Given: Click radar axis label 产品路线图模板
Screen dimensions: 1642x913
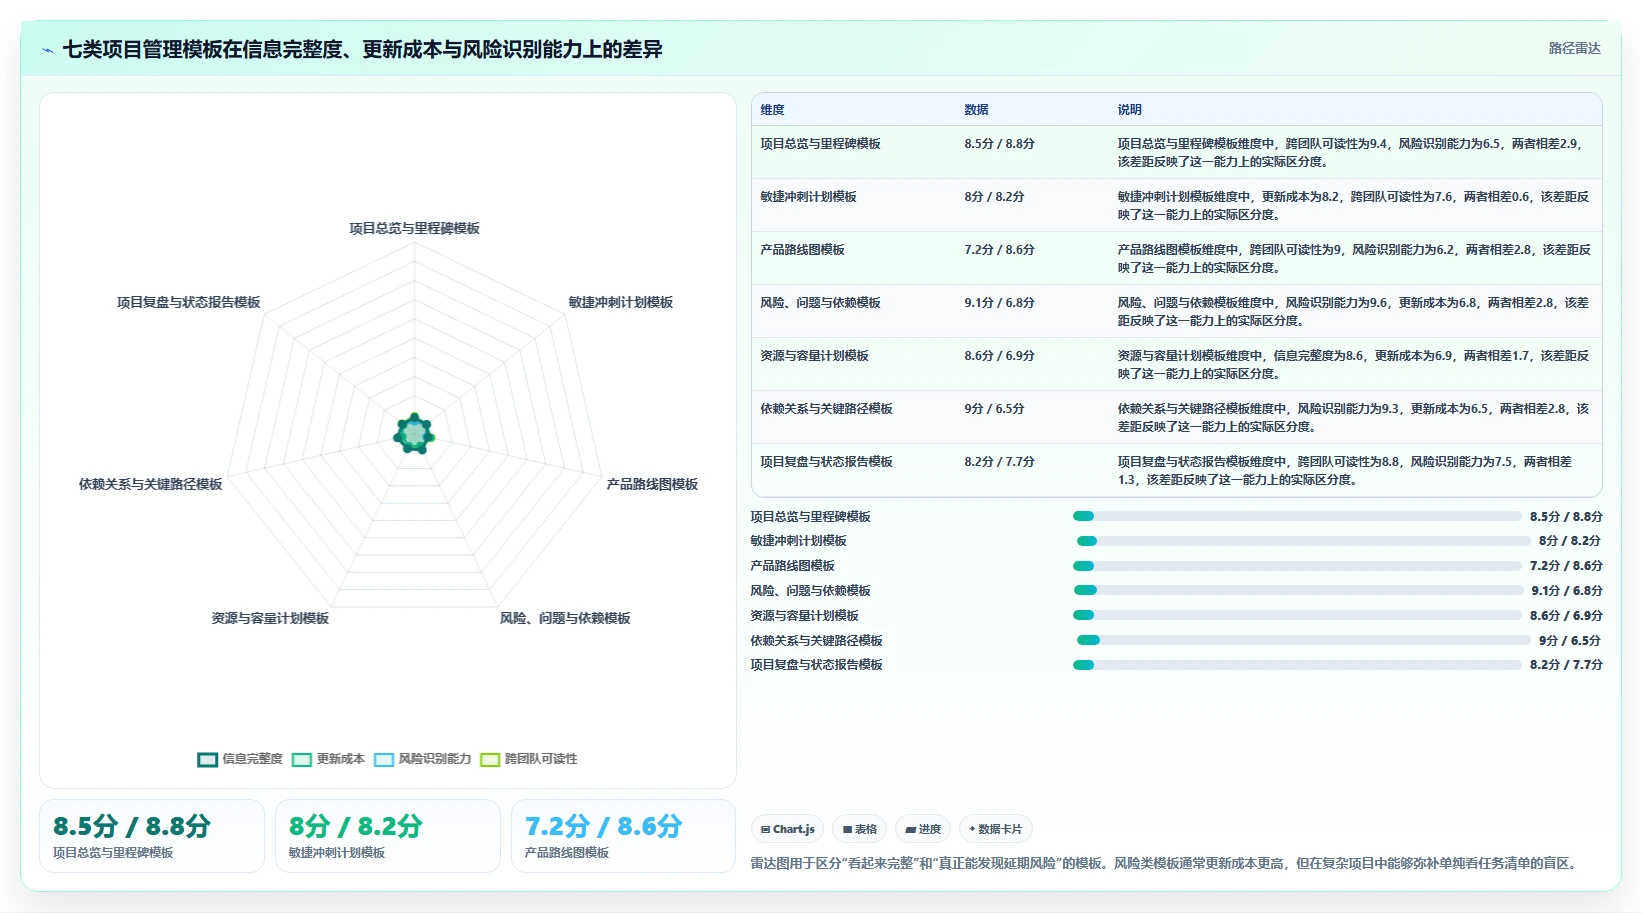Looking at the screenshot, I should pyautogui.click(x=652, y=484).
